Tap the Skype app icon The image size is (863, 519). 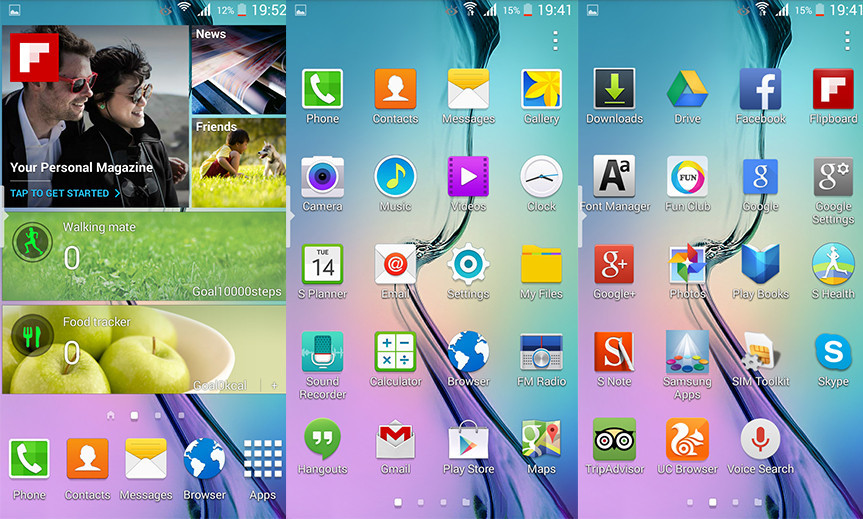[832, 352]
